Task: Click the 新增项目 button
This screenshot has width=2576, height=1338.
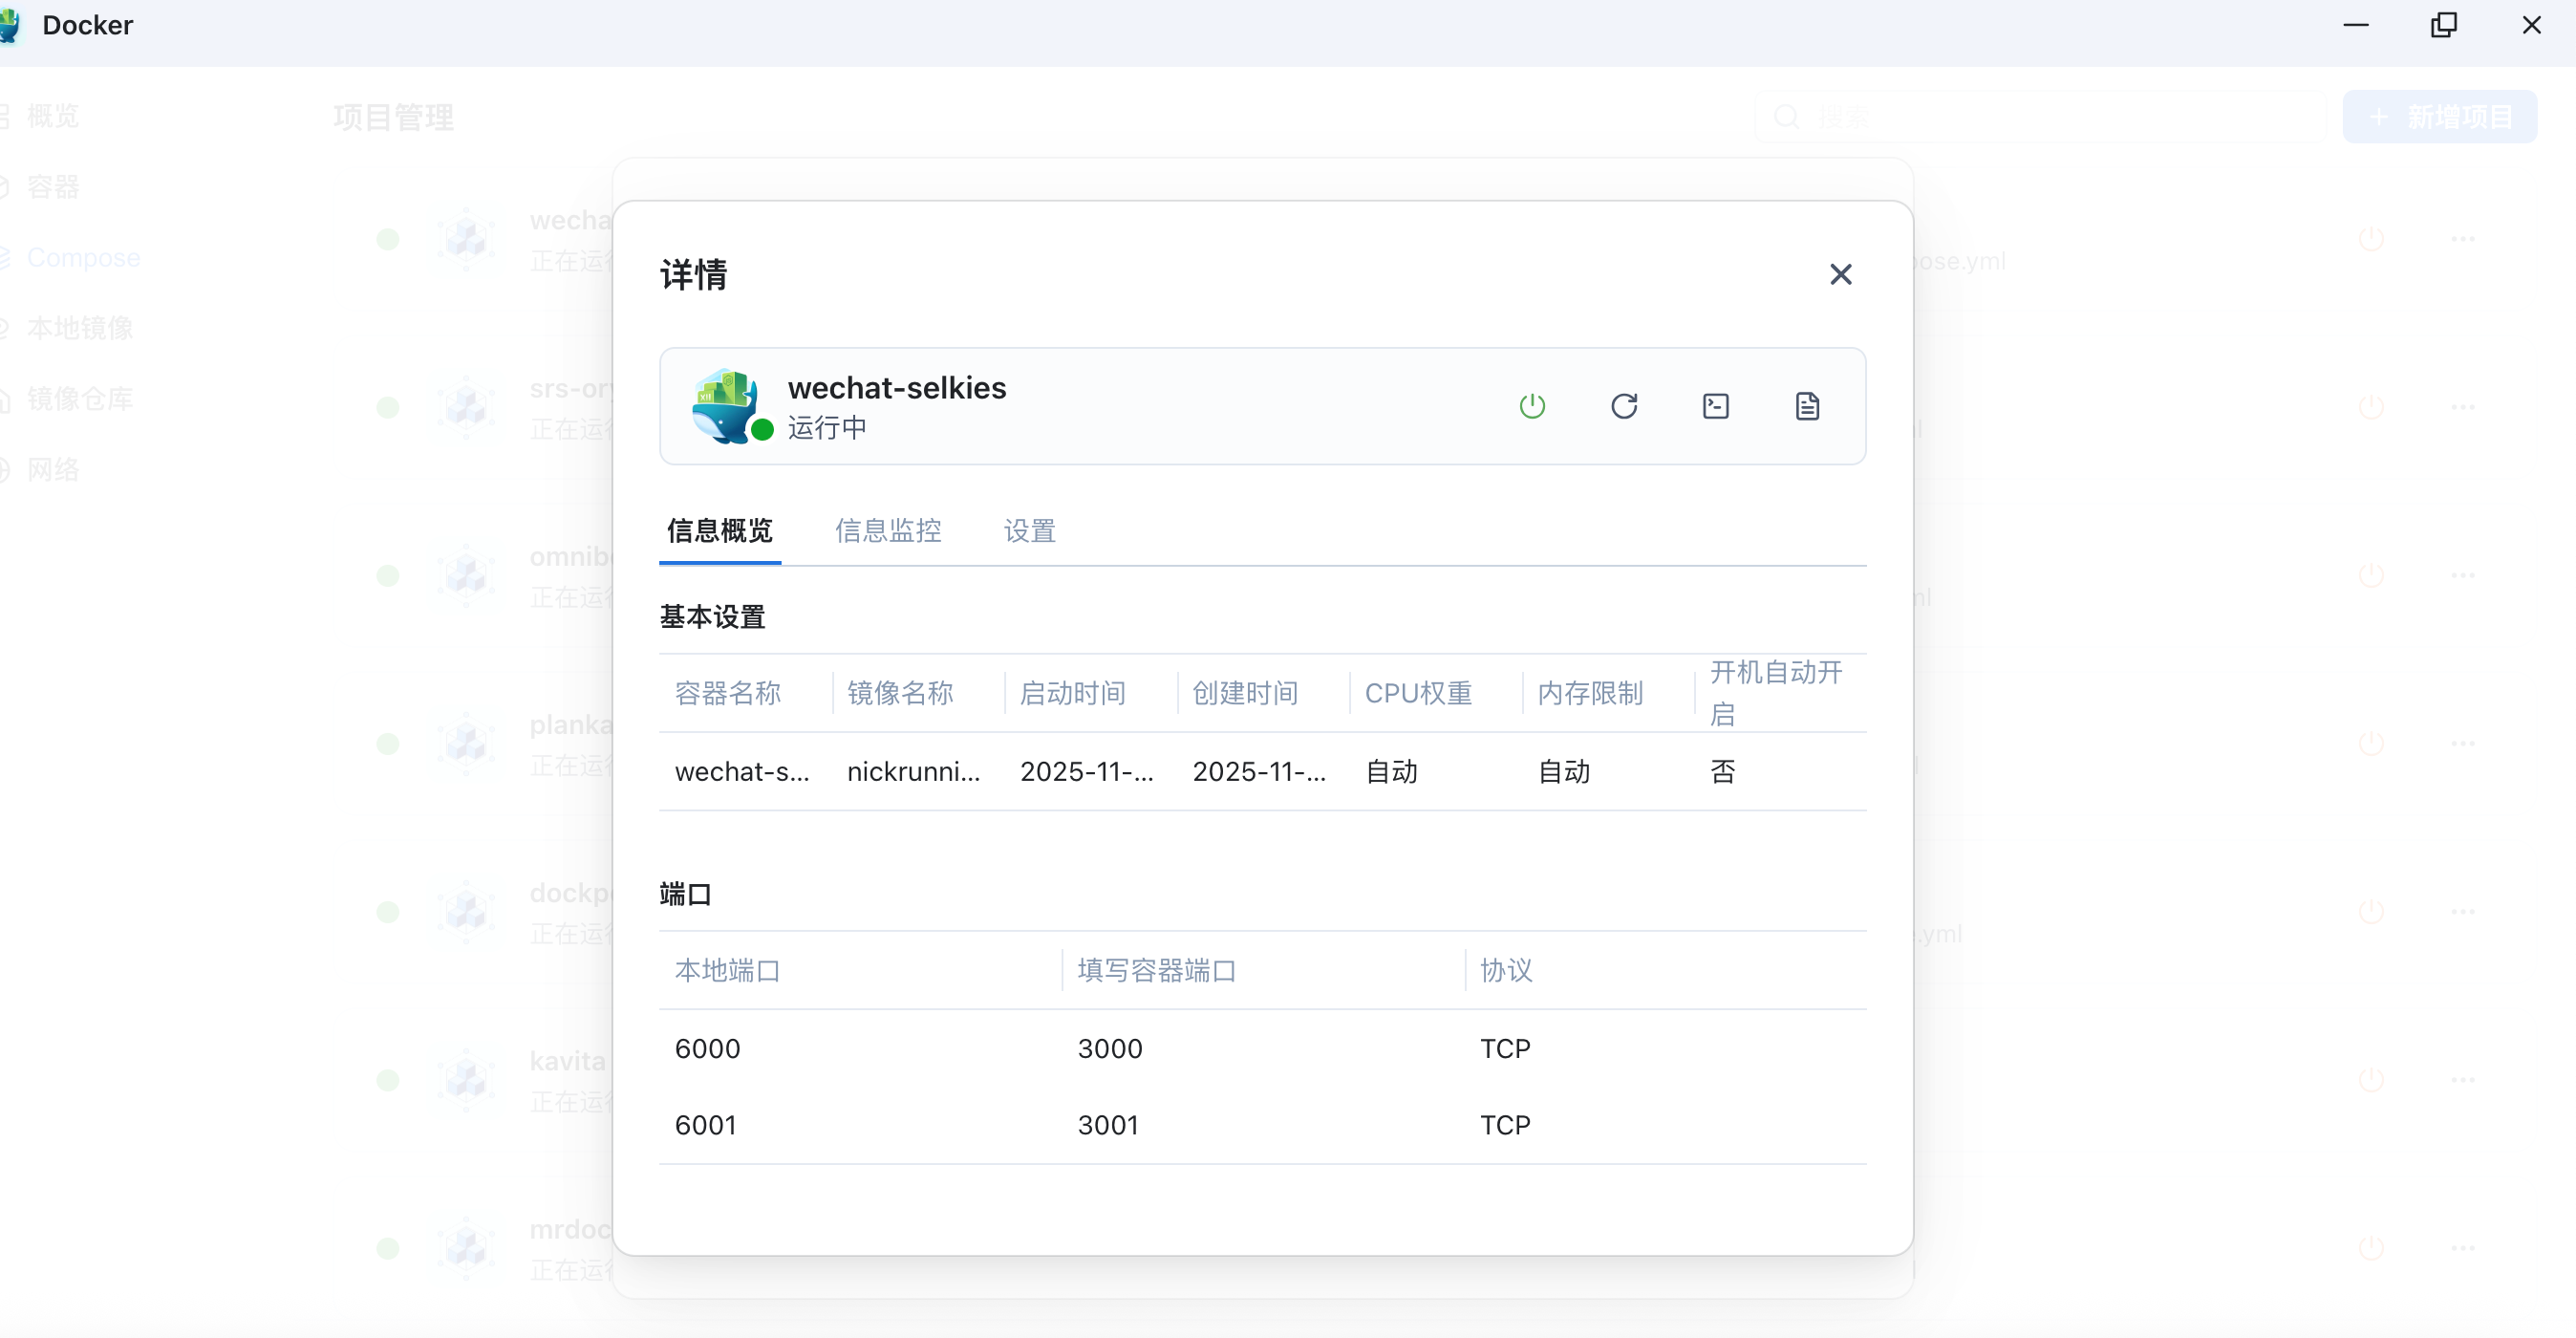Action: tap(2439, 117)
